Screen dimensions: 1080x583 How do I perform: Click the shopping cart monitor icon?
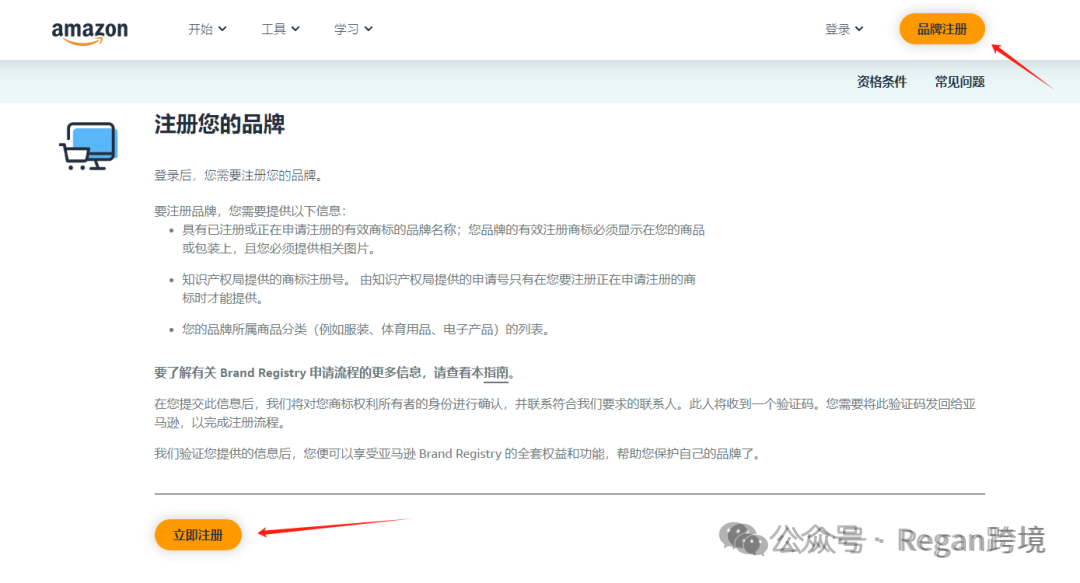[89, 146]
